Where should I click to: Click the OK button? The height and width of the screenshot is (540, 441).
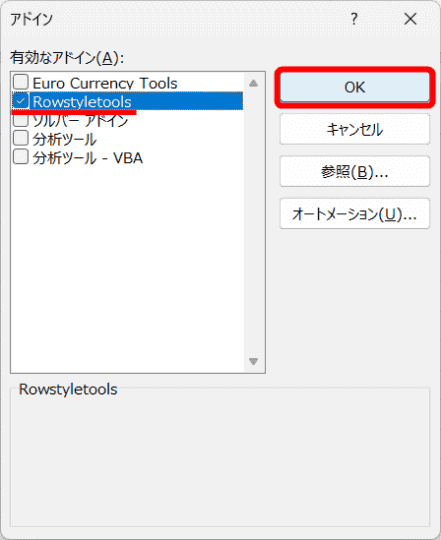pos(355,87)
